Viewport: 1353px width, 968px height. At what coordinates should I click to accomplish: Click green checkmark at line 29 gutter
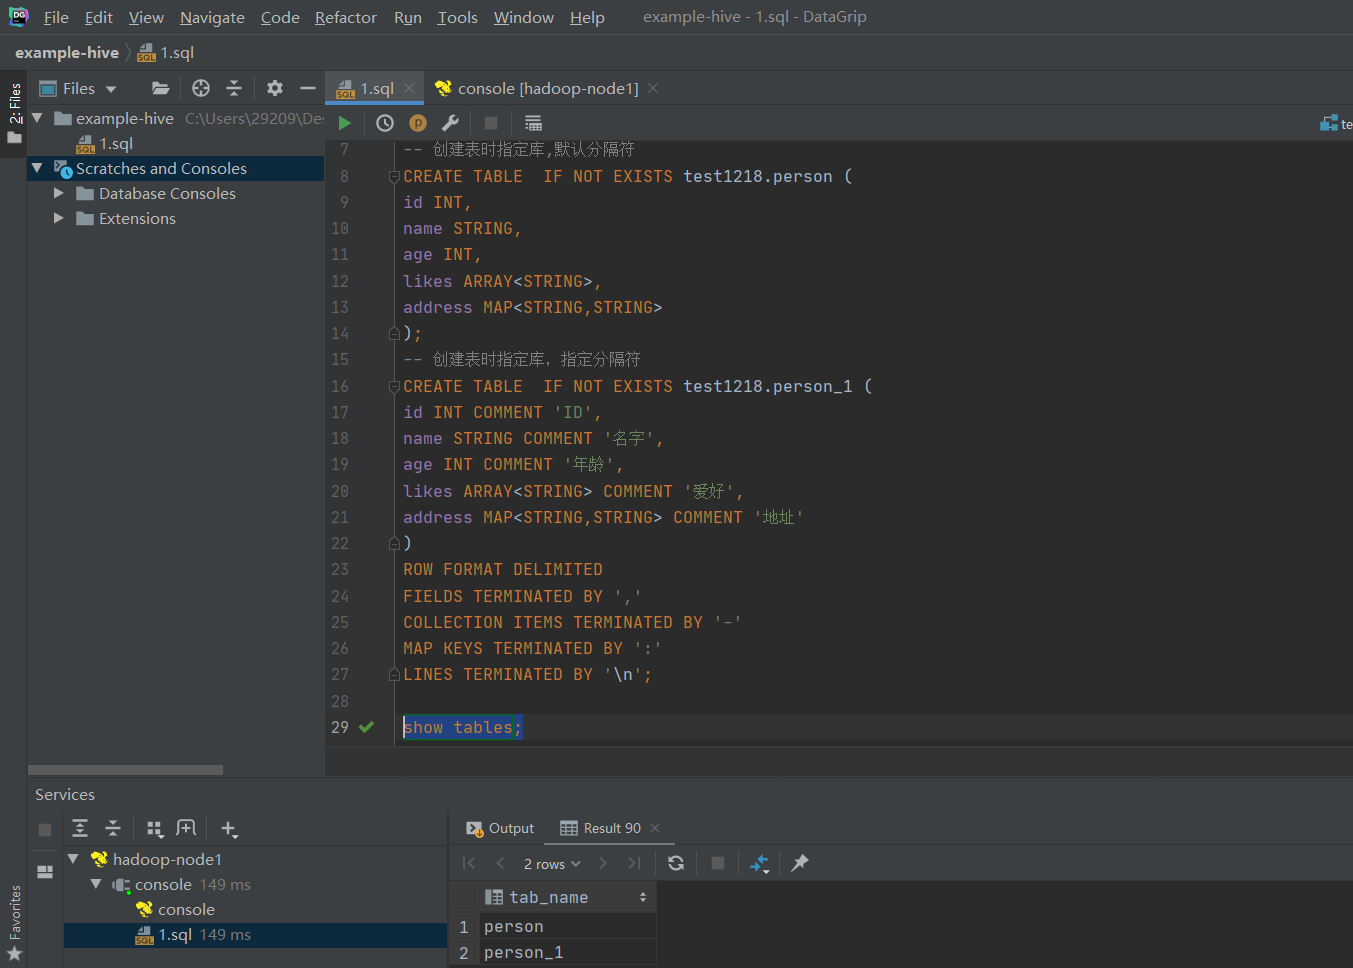pos(366,727)
